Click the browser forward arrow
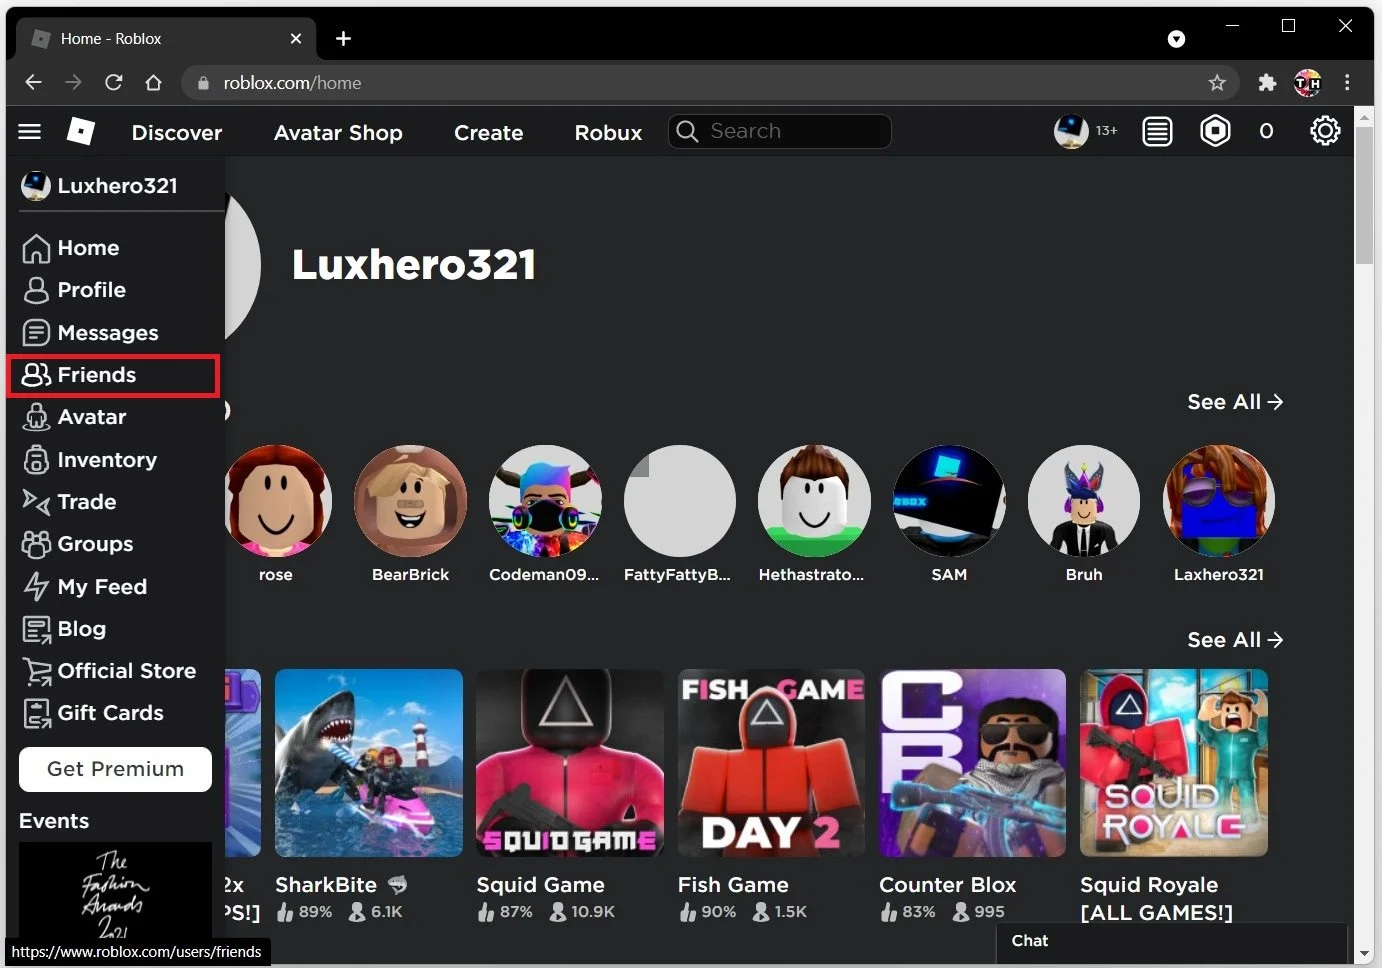 pos(73,82)
